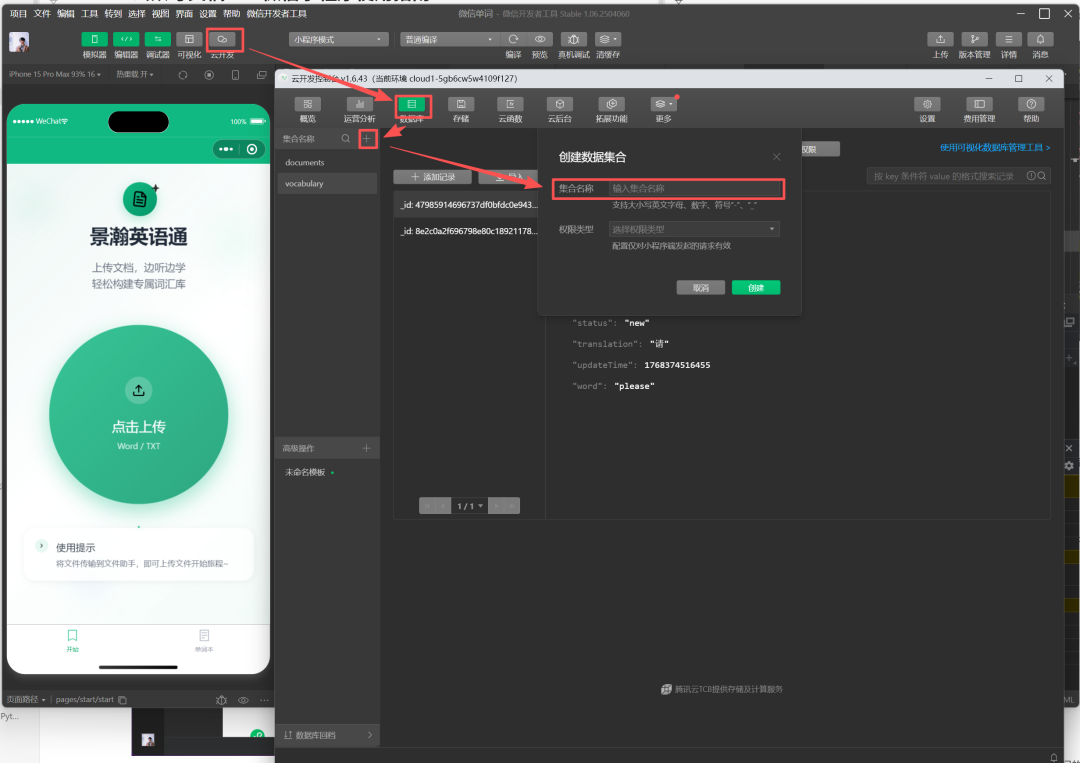The width and height of the screenshot is (1080, 763).
Task: Open the 消息 notifications bell
Action: (1040, 39)
